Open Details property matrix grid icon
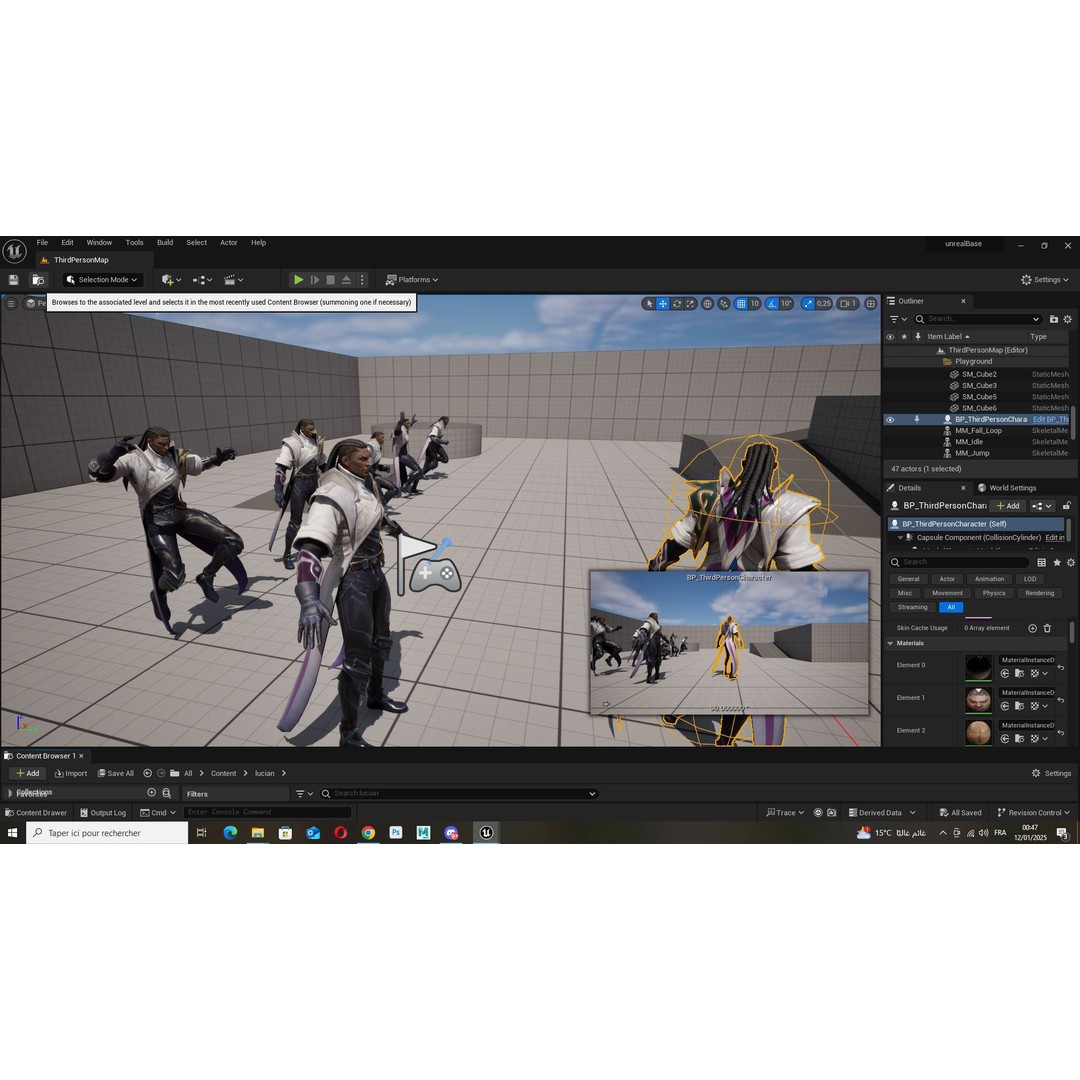Viewport: 1080px width, 1080px height. 1041,562
